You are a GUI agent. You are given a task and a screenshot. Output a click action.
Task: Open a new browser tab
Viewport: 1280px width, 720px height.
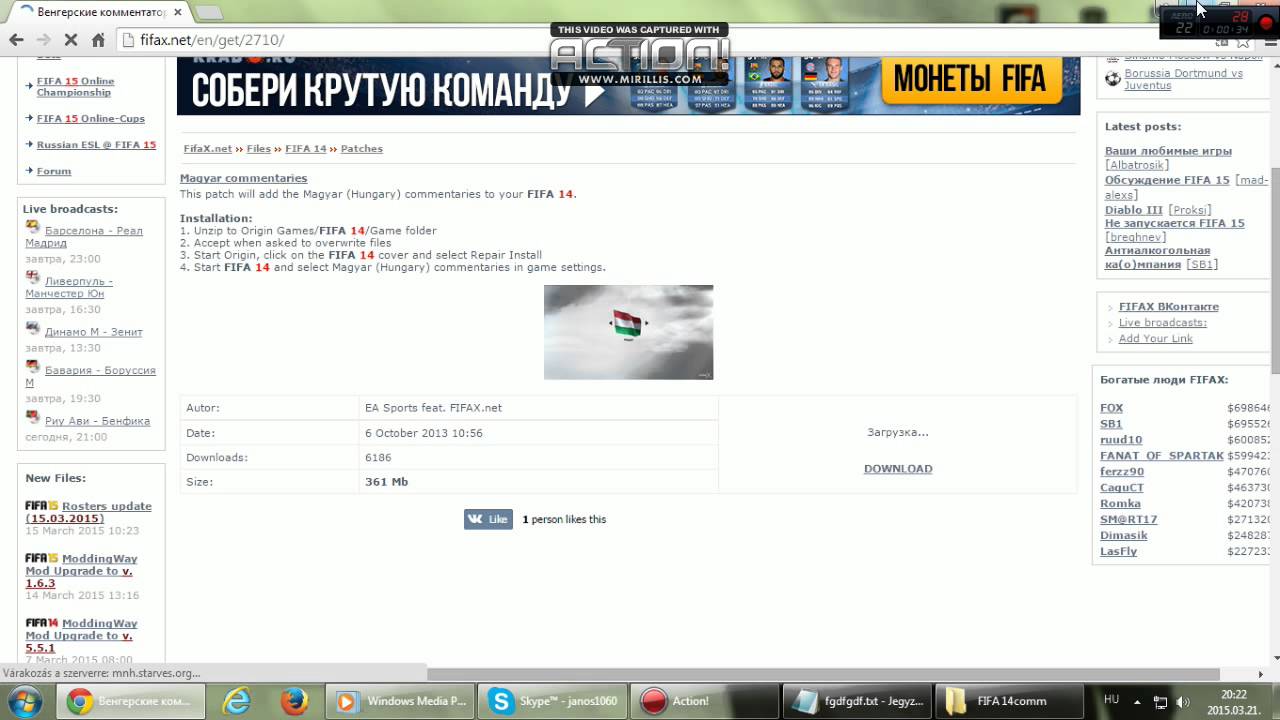[x=208, y=12]
